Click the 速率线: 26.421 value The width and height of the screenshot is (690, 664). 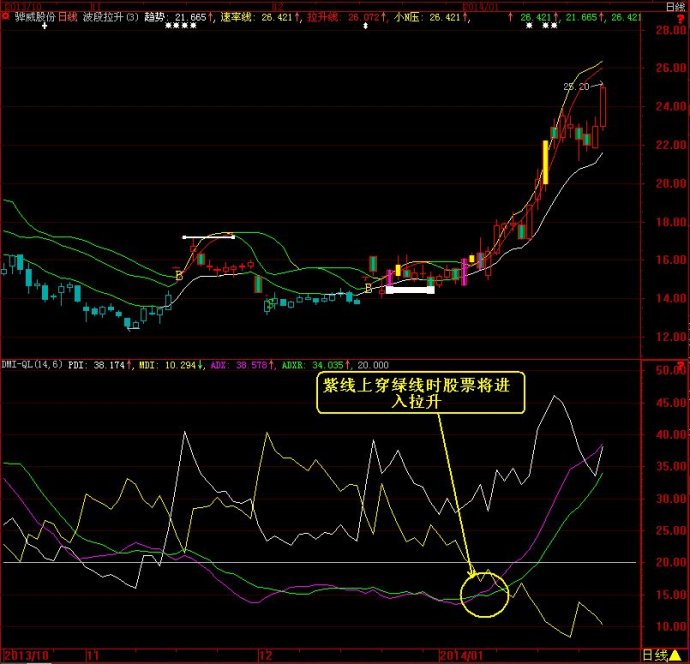coord(257,17)
